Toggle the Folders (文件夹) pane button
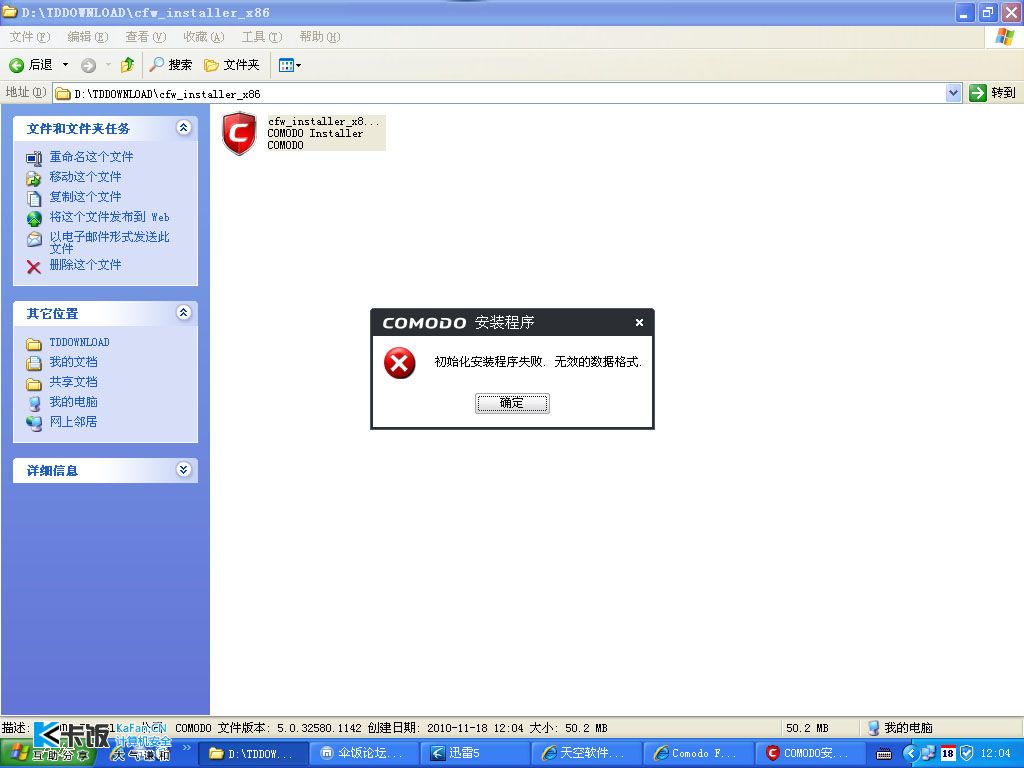Image resolution: width=1024 pixels, height=768 pixels. coord(232,65)
